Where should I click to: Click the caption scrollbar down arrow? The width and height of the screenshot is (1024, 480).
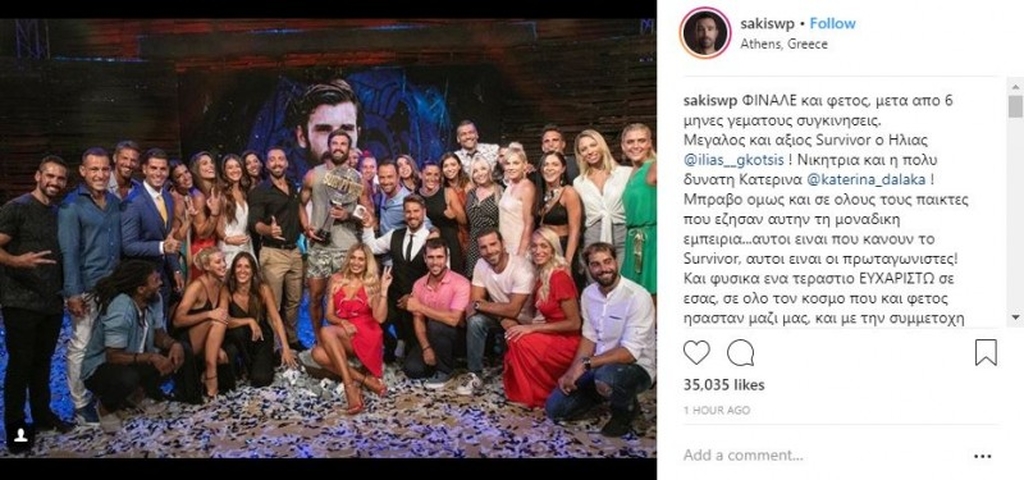[x=1015, y=317]
